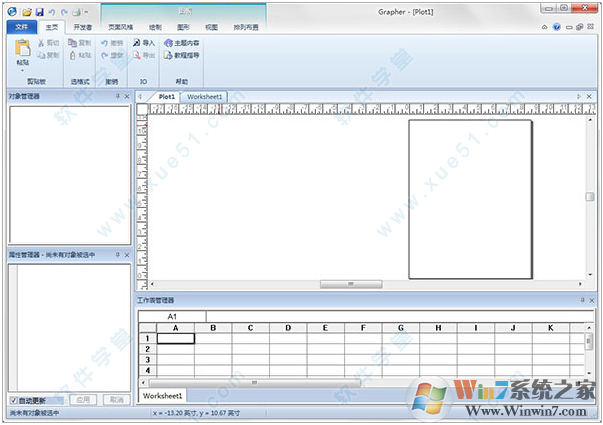
Task: Select the Home ribbon tab
Action: 52,27
